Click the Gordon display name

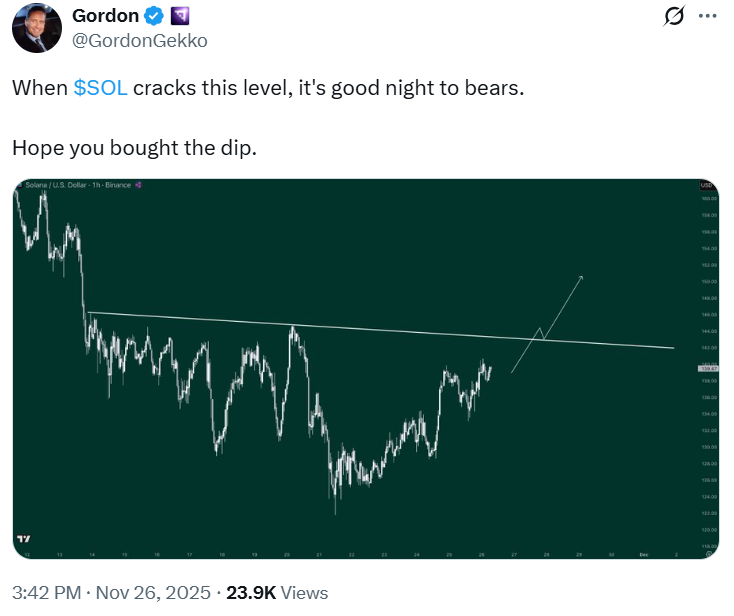tap(105, 17)
